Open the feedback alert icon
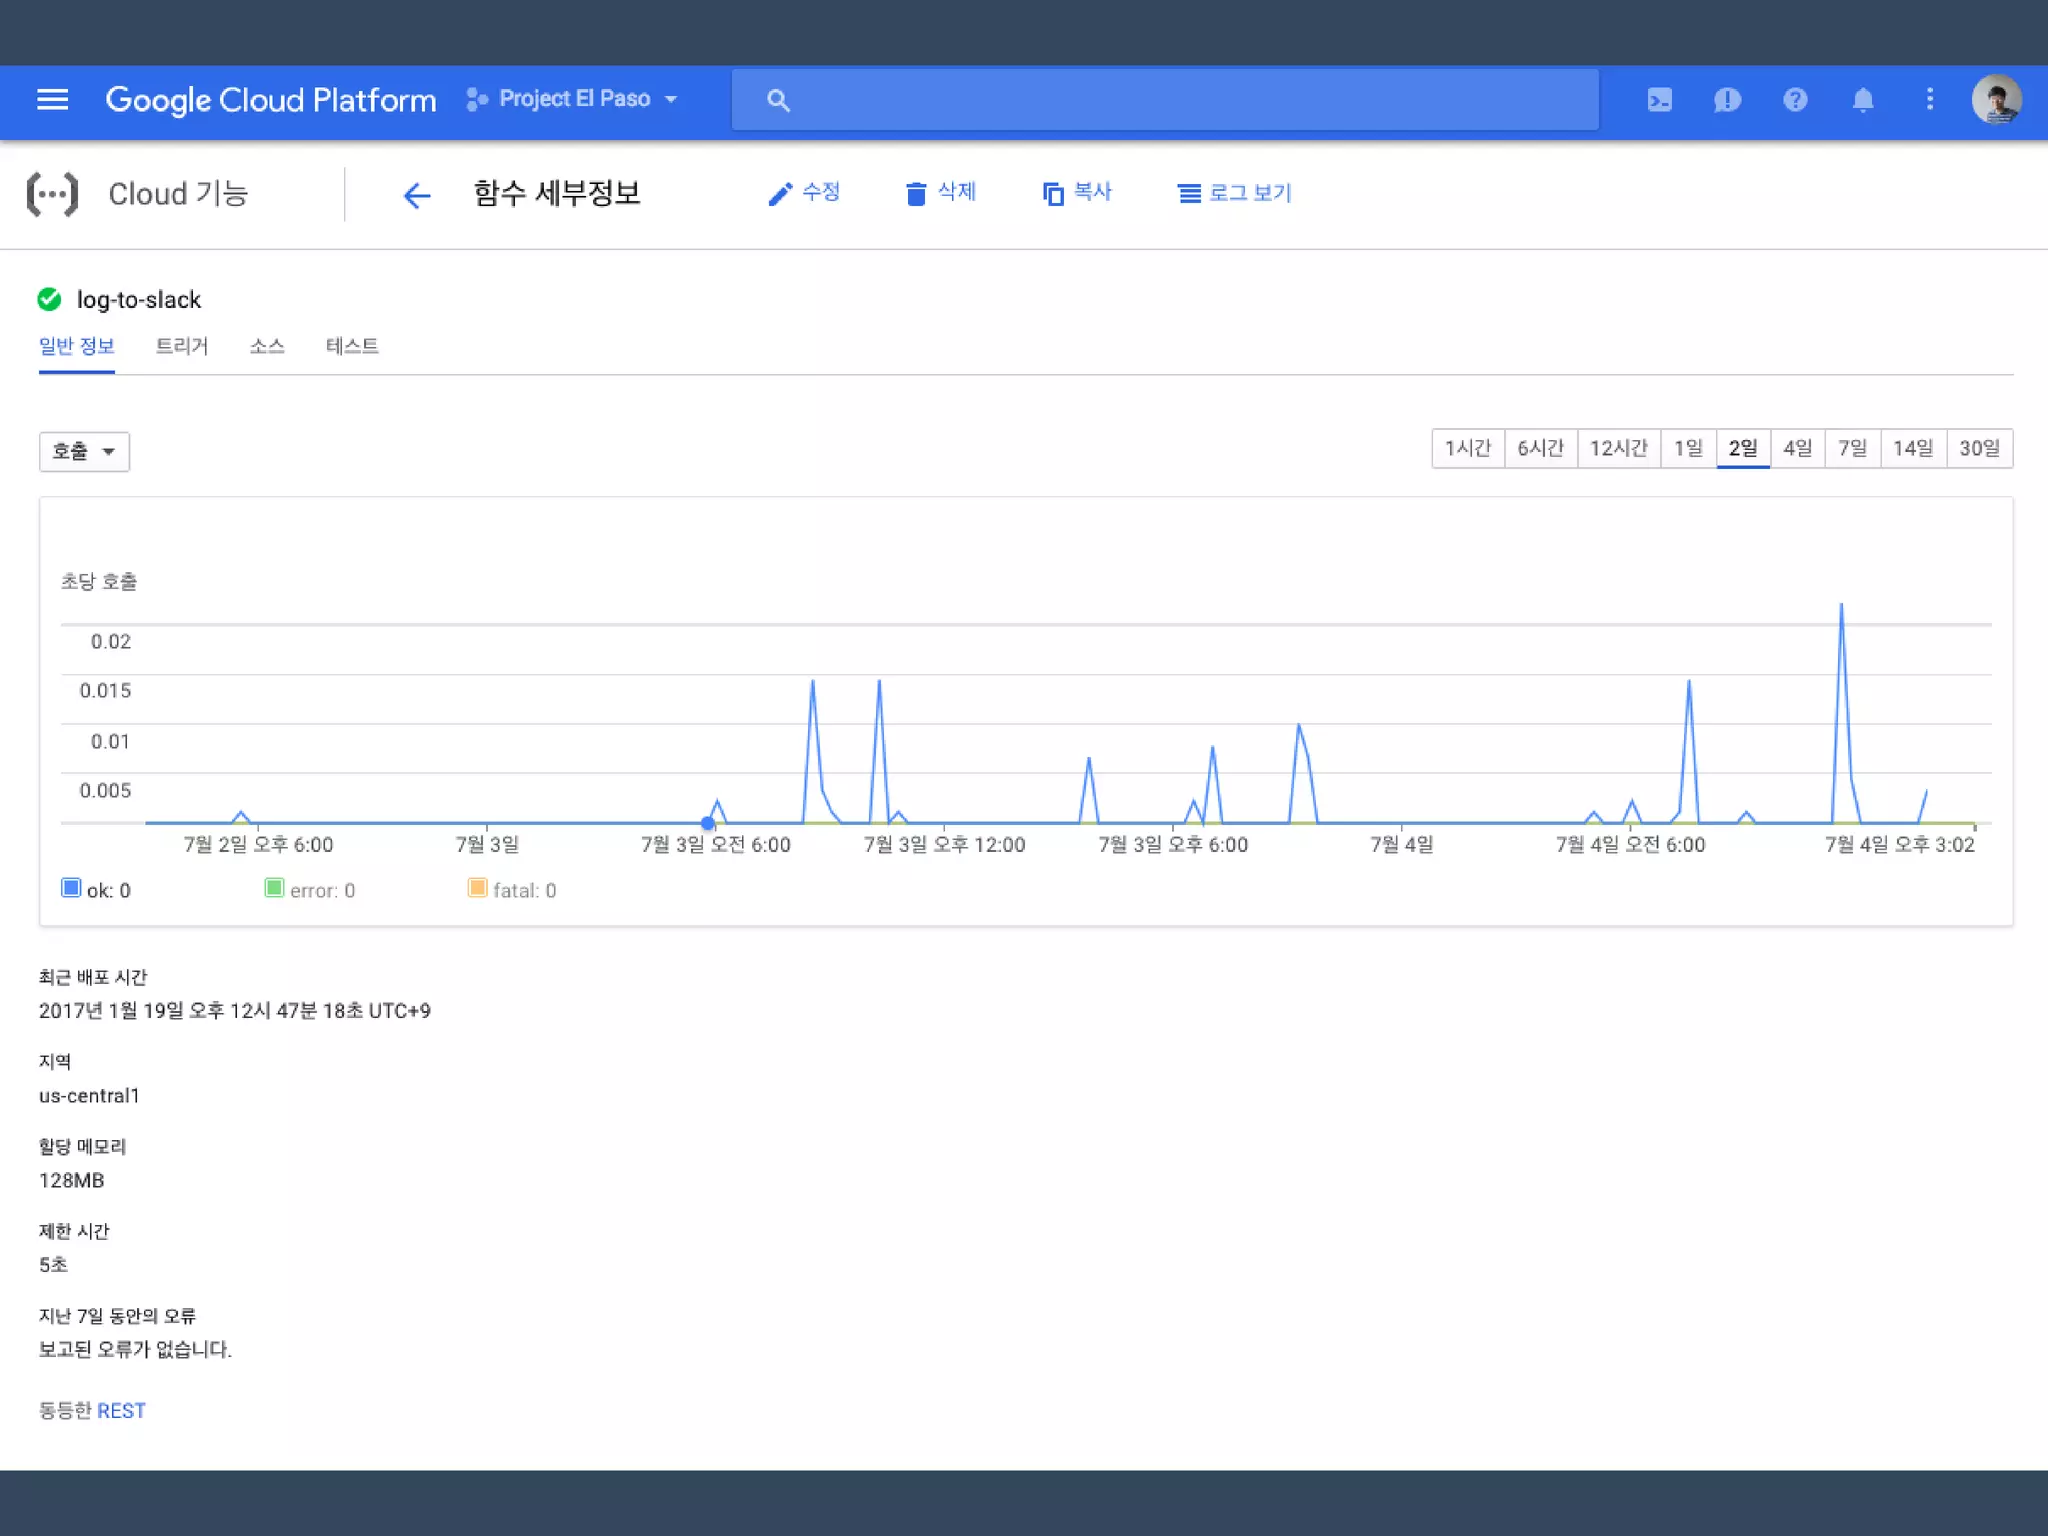Viewport: 2048px width, 1536px height. click(1727, 99)
